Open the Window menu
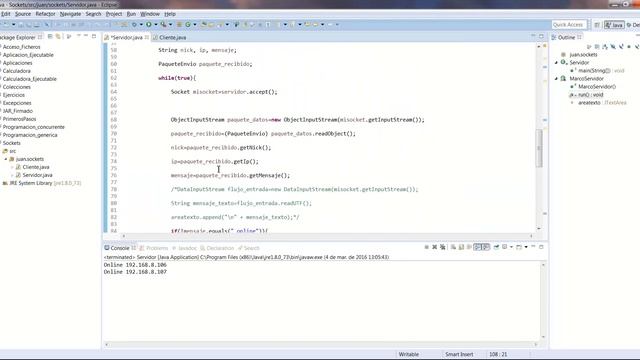The height and width of the screenshot is (360, 640). [150, 14]
